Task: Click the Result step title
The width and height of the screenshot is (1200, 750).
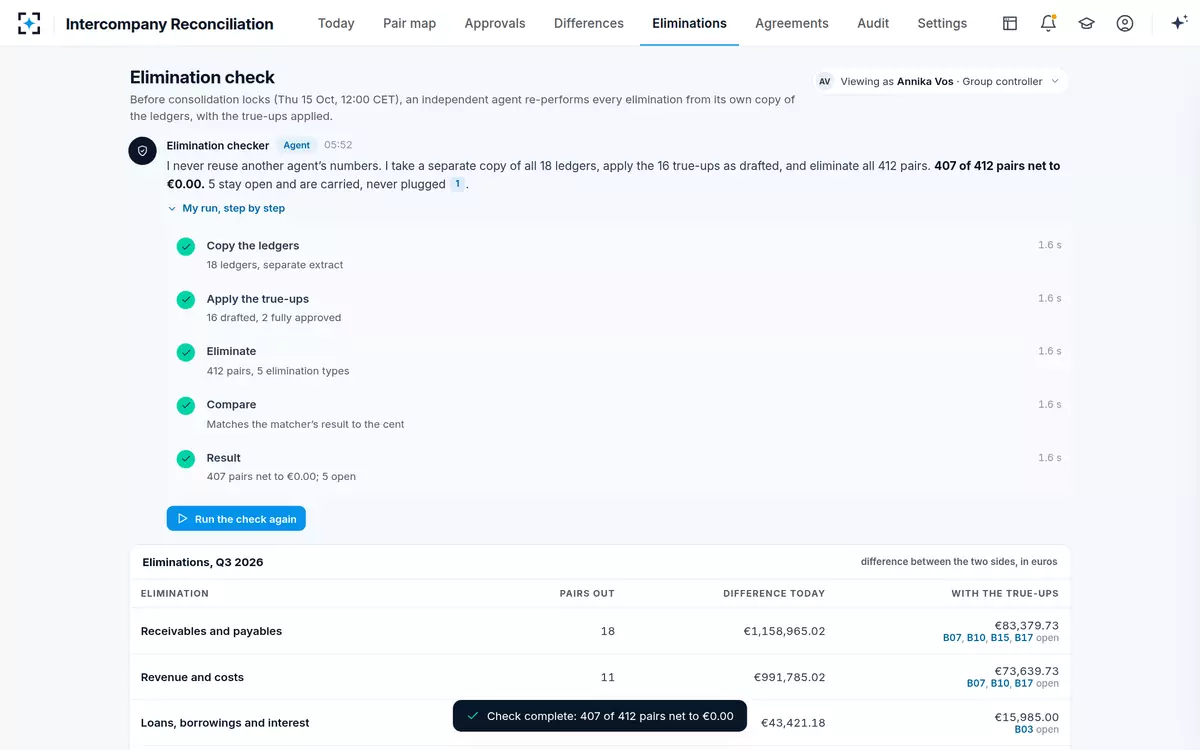Action: [x=224, y=457]
